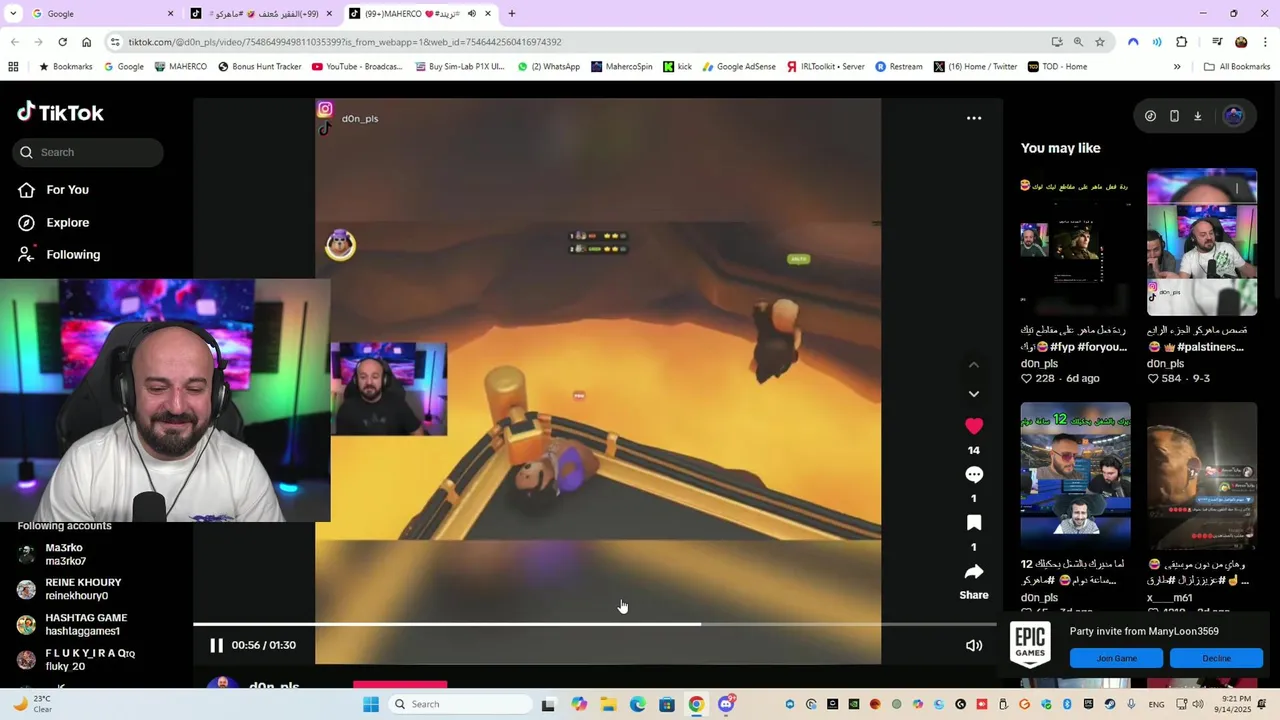The height and width of the screenshot is (720, 1280).
Task: Open the TikTok profile avatar menu
Action: [x=1234, y=116]
